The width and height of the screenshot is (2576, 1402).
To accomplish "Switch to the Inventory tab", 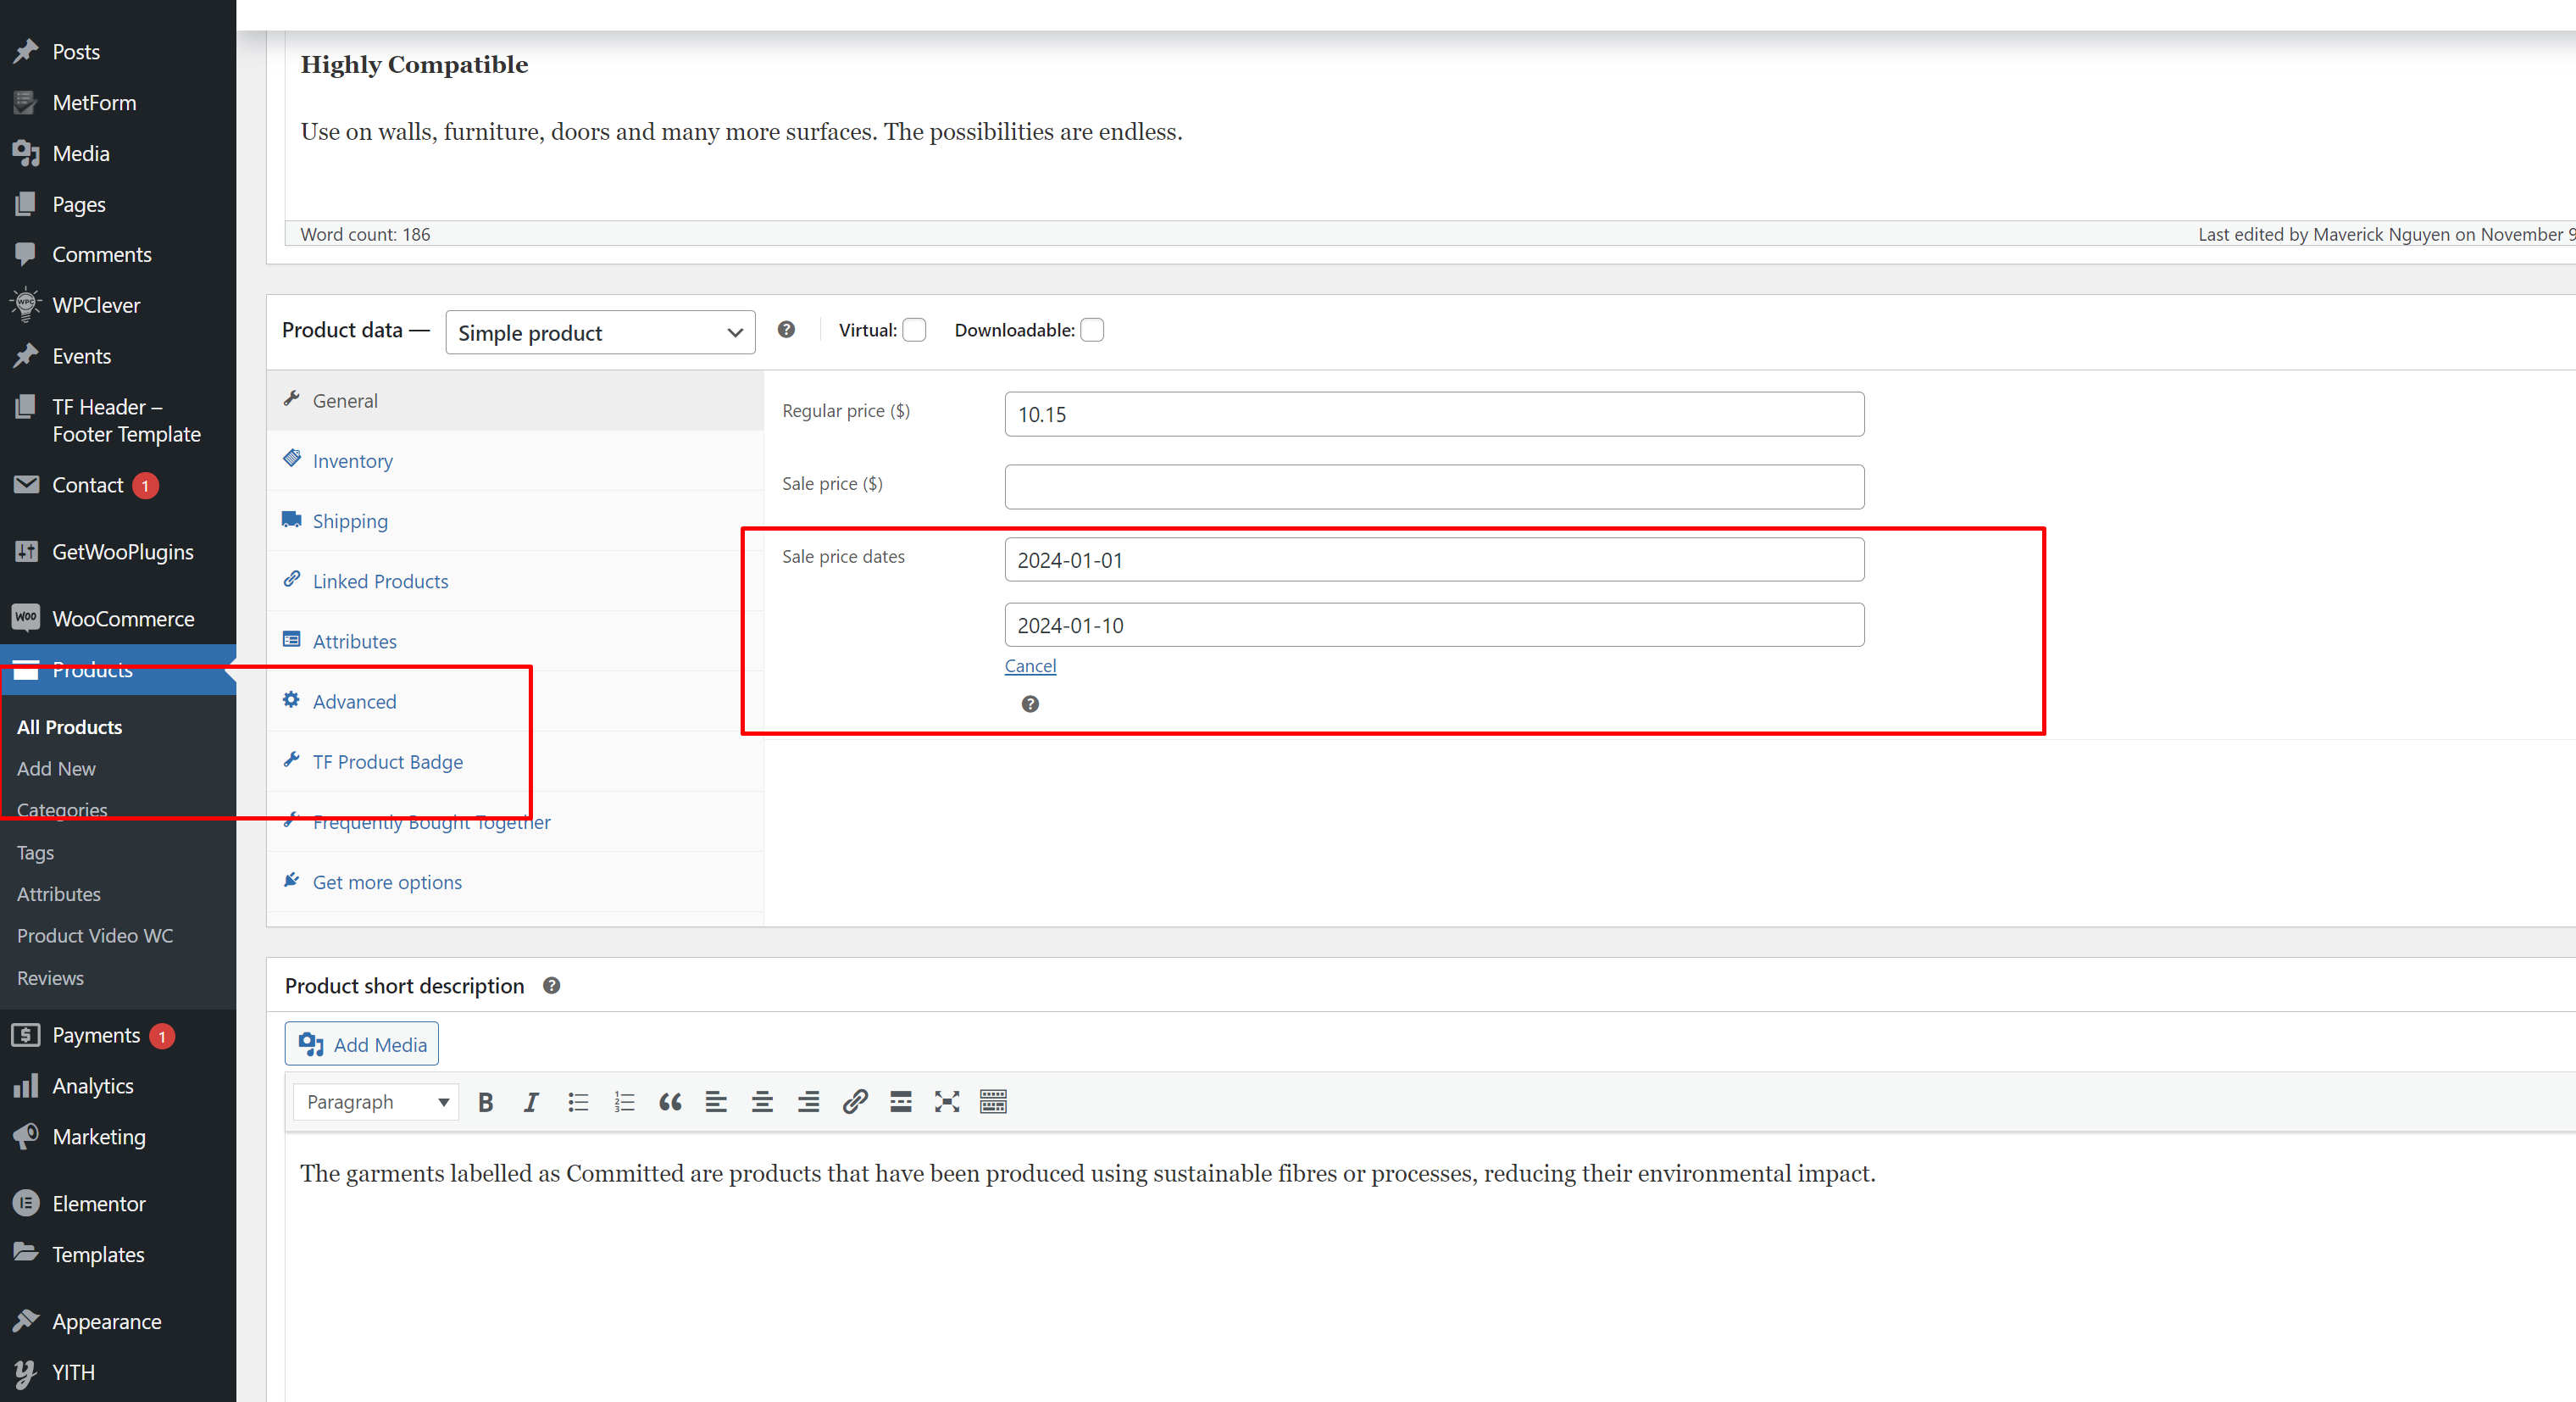I will click(x=515, y=460).
